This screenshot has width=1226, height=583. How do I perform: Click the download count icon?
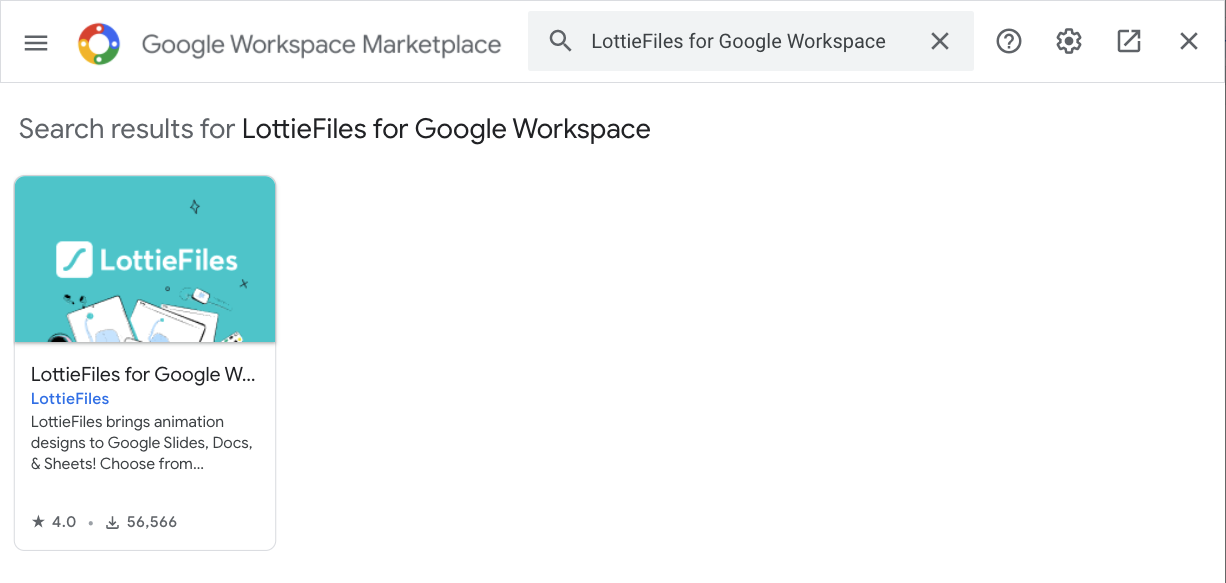coord(113,522)
